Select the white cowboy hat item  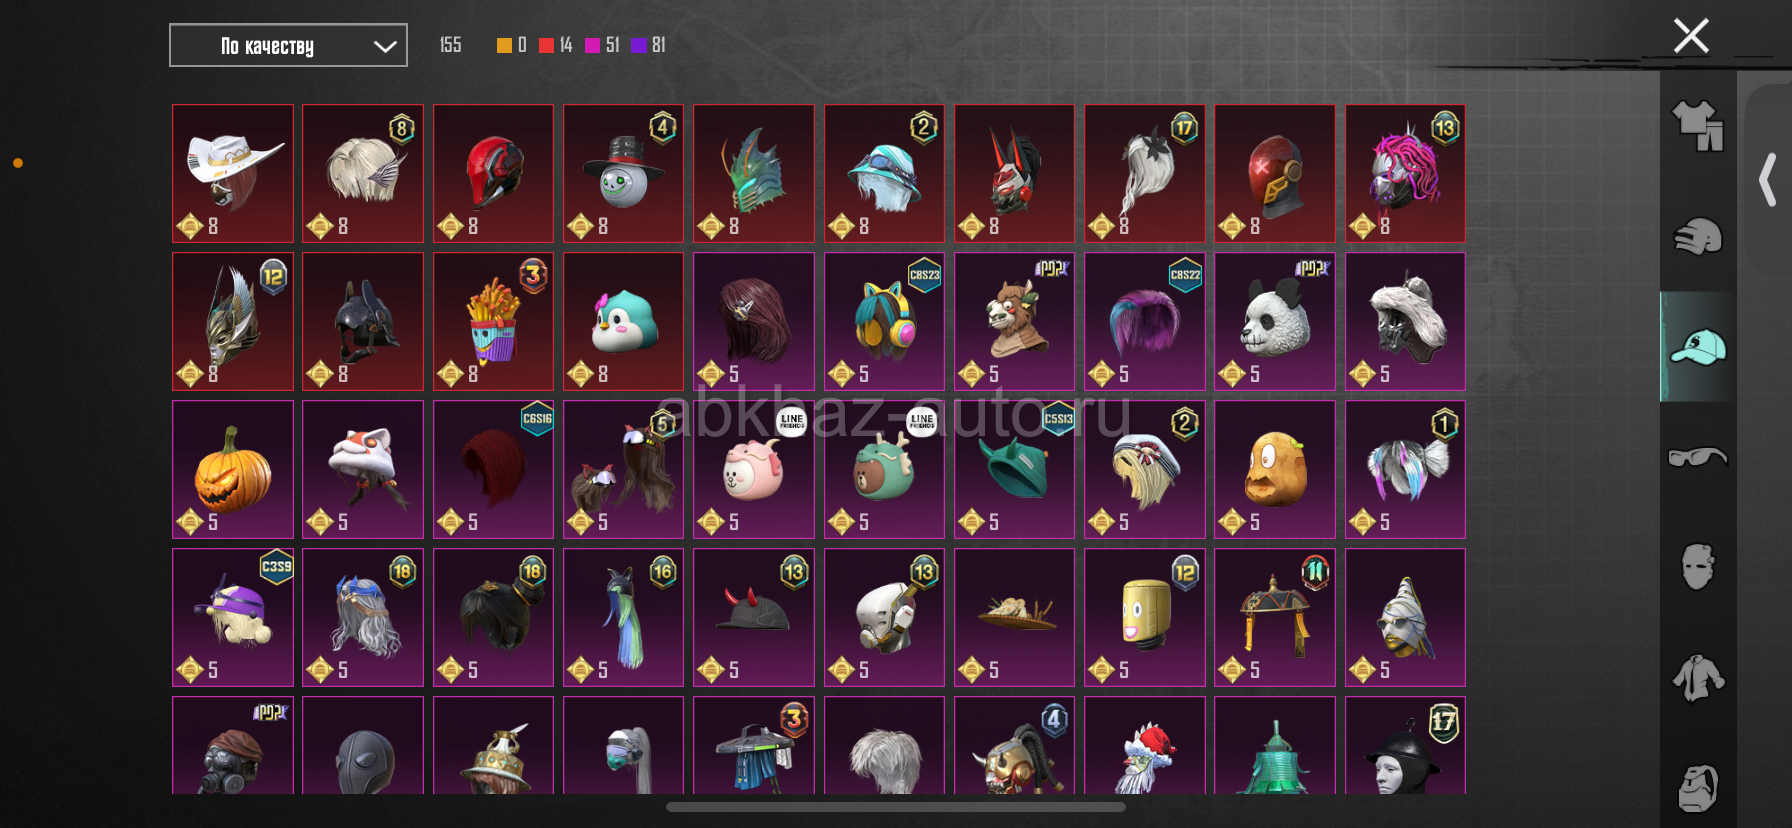coord(233,173)
